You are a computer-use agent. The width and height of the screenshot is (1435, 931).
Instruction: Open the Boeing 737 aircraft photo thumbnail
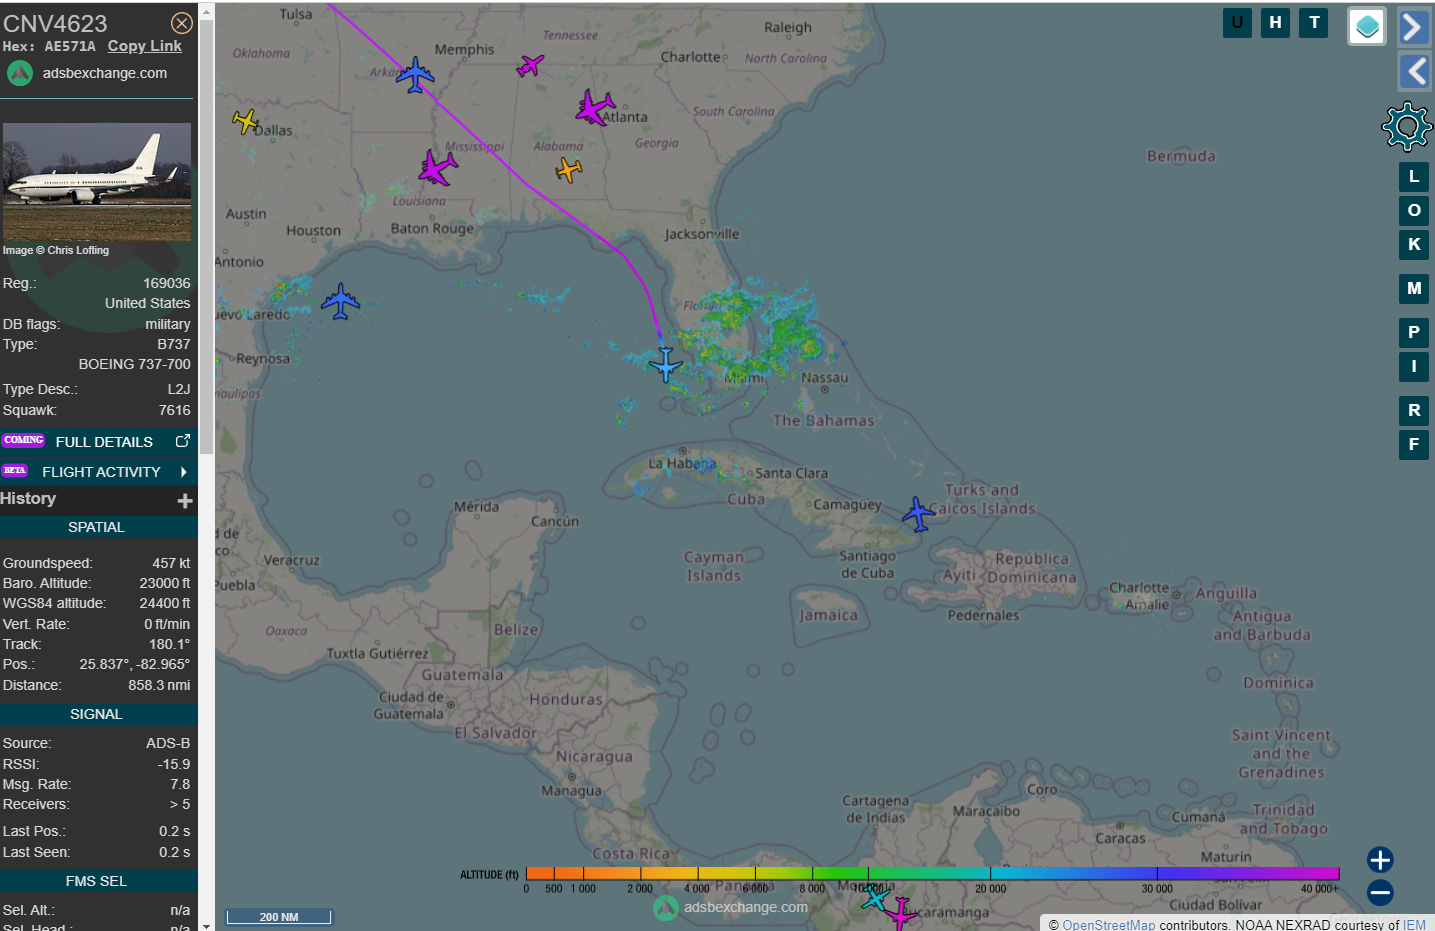[x=97, y=182]
